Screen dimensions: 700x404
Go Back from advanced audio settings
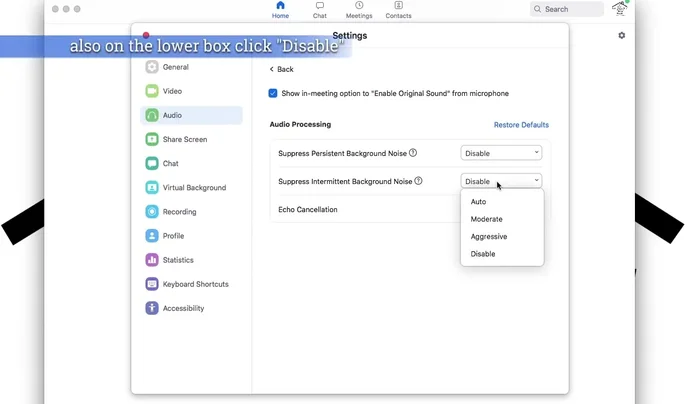281,69
